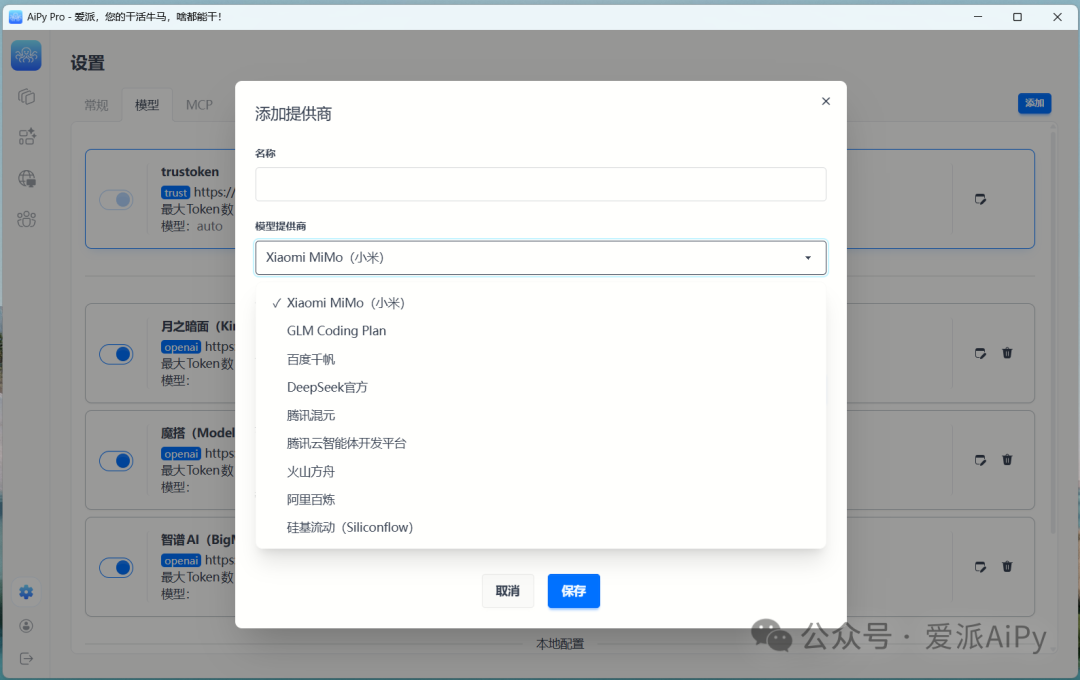This screenshot has height=680, width=1080.
Task: Open the stacked pages icon in sidebar
Action: [x=26, y=96]
